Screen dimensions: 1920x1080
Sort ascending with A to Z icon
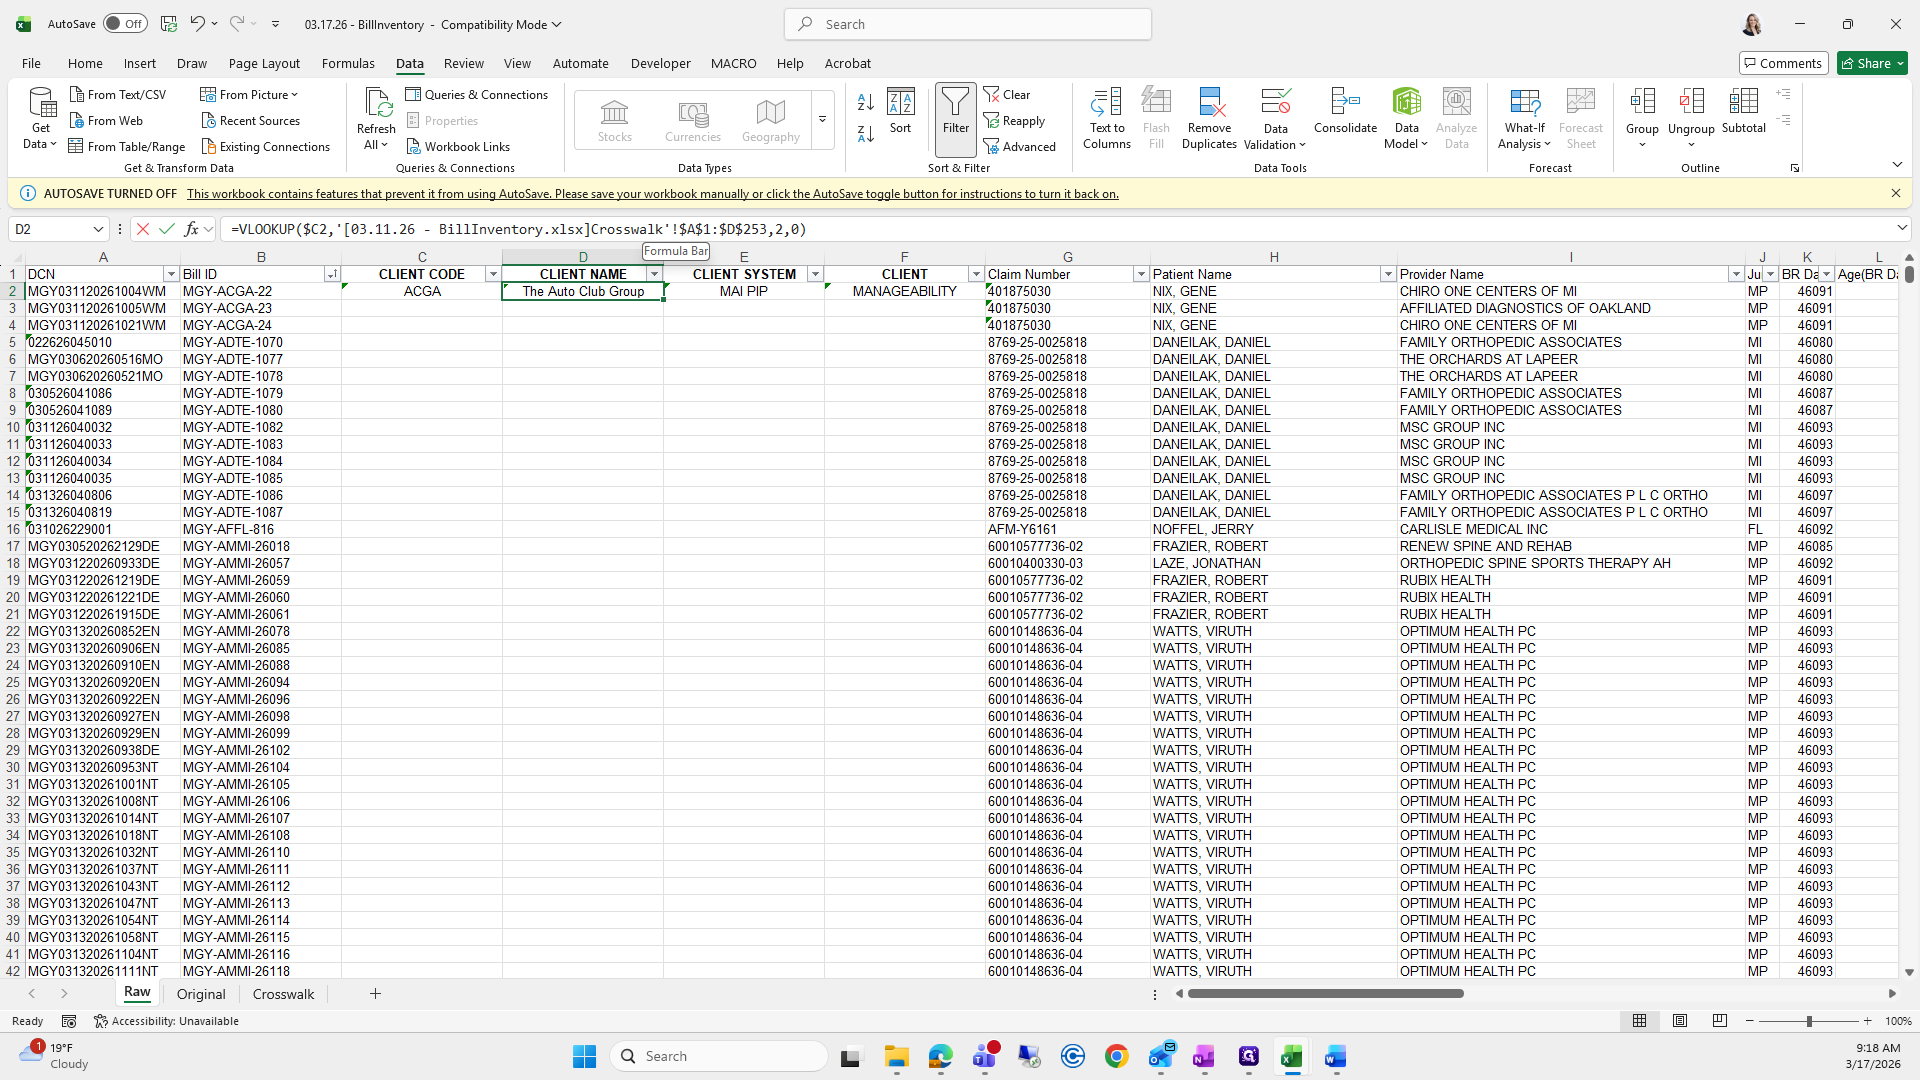point(866,102)
